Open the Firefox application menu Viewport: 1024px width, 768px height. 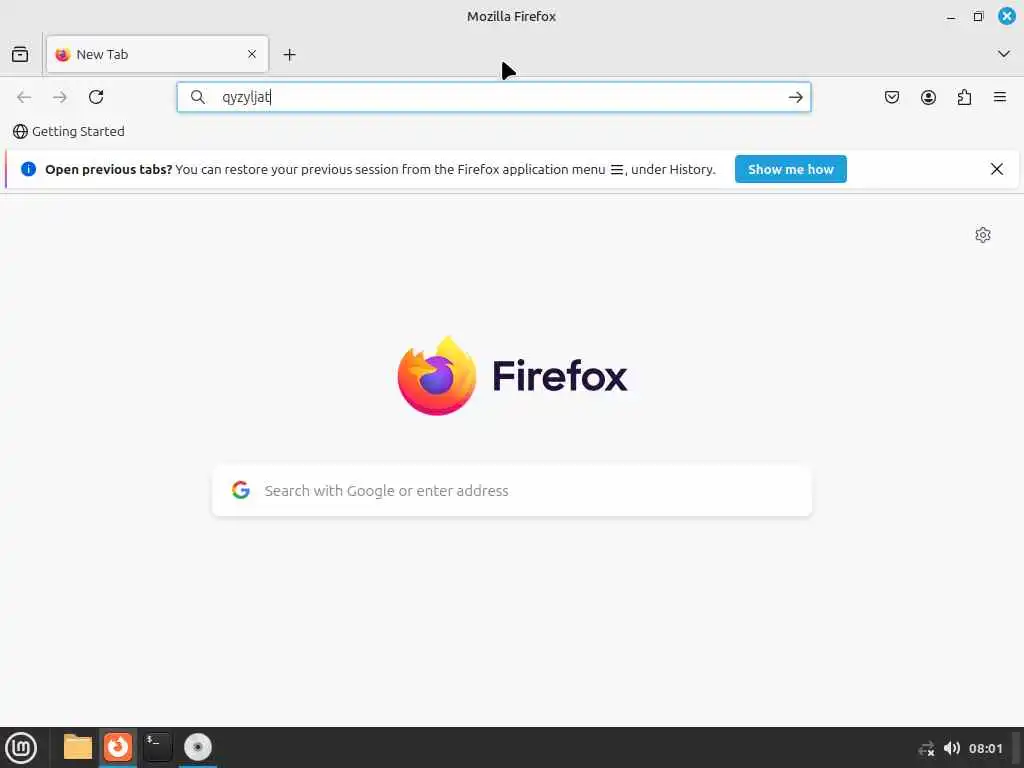[x=1000, y=97]
